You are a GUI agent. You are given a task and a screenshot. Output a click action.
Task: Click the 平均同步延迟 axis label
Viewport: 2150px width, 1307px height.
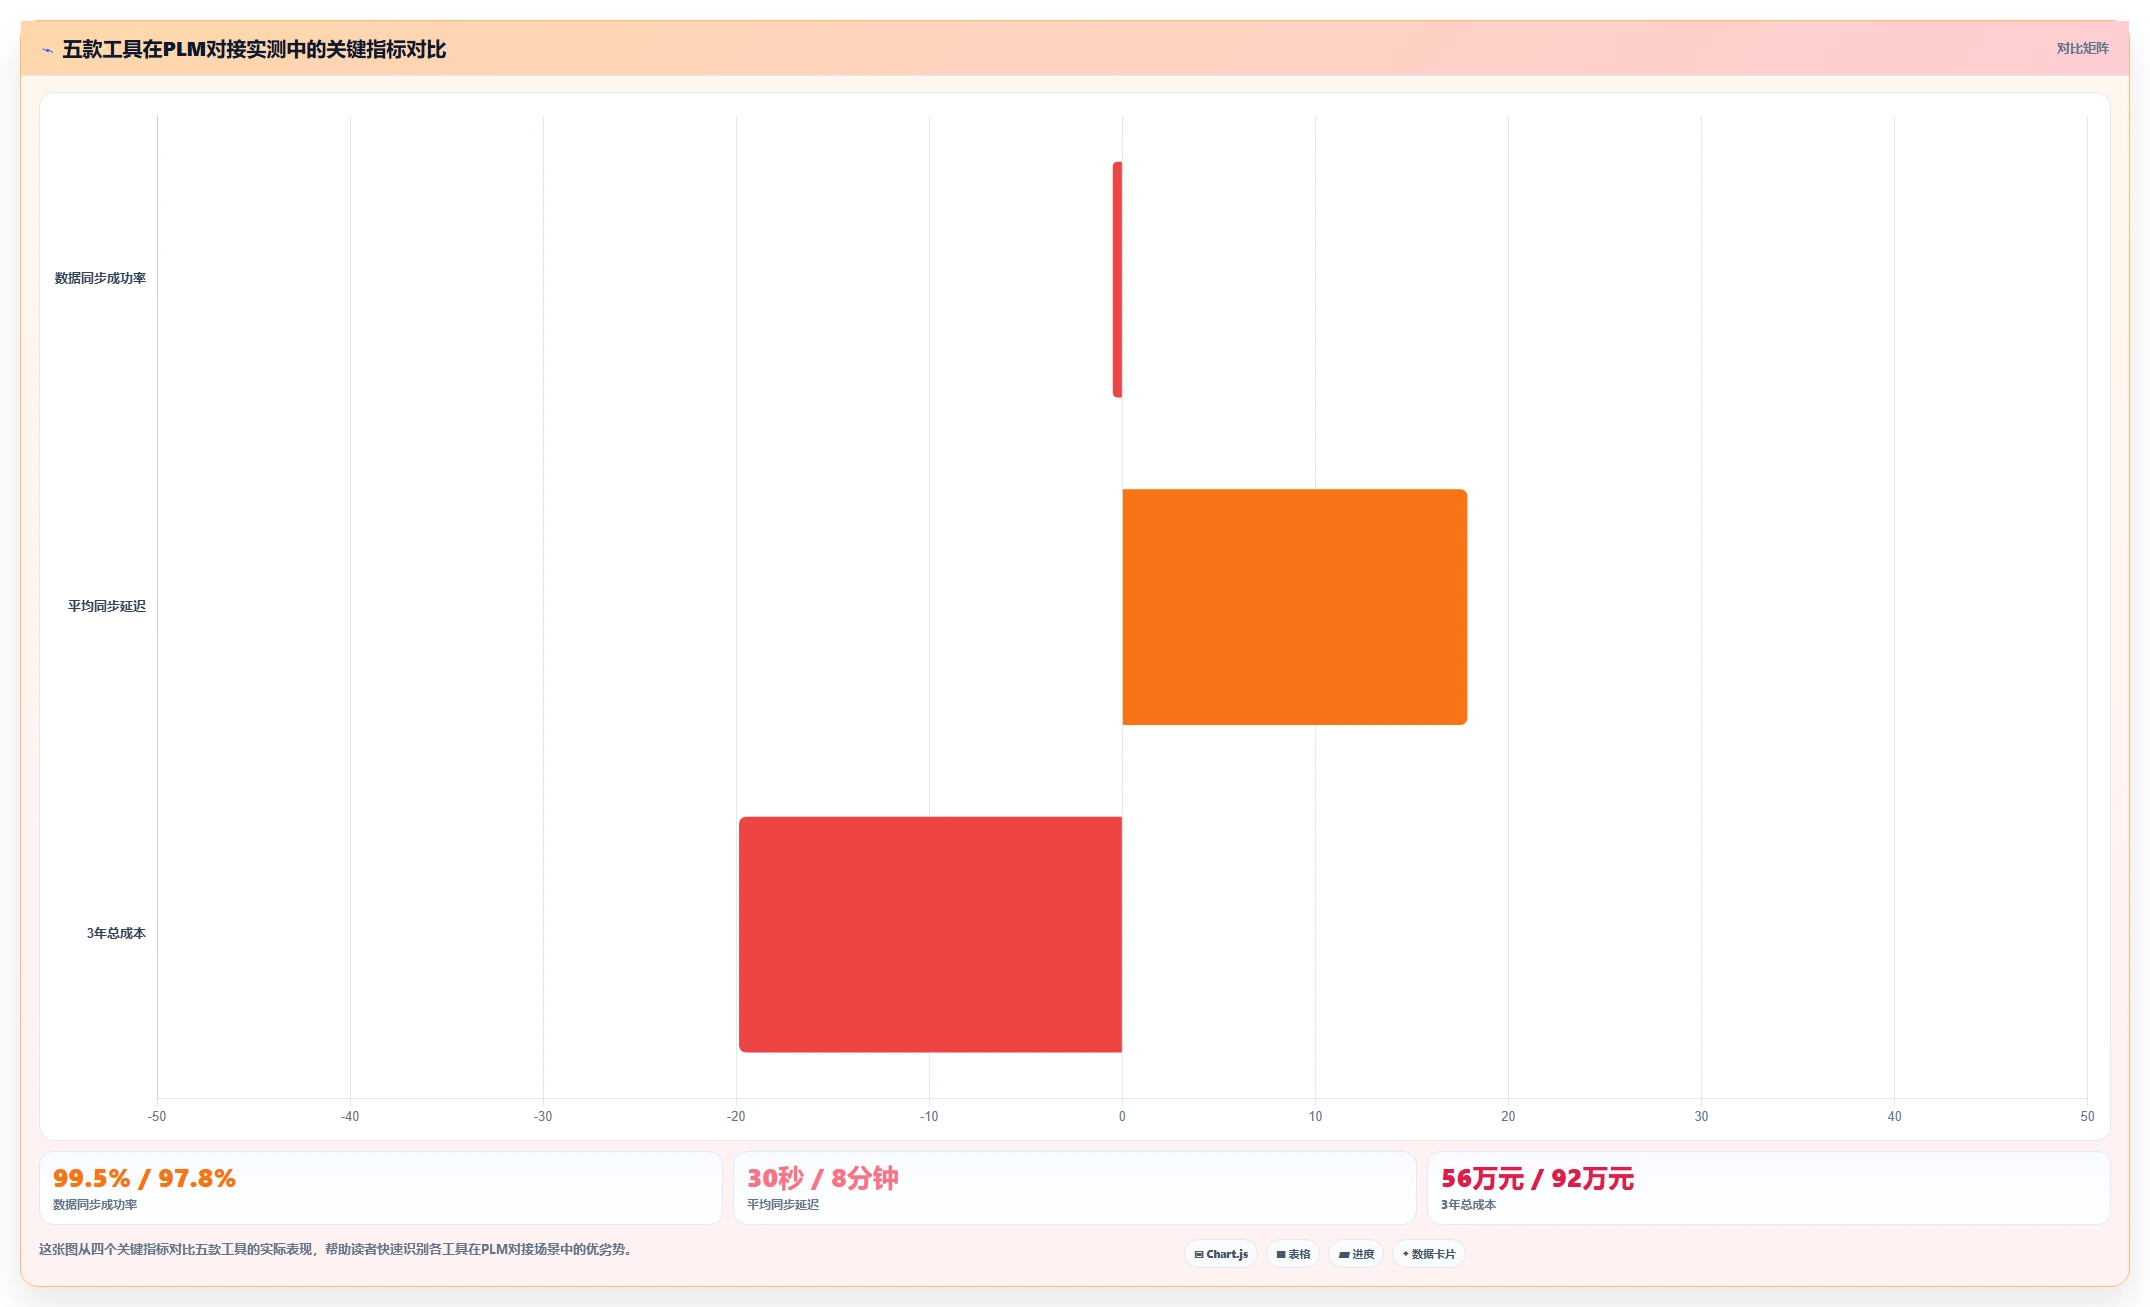107,606
